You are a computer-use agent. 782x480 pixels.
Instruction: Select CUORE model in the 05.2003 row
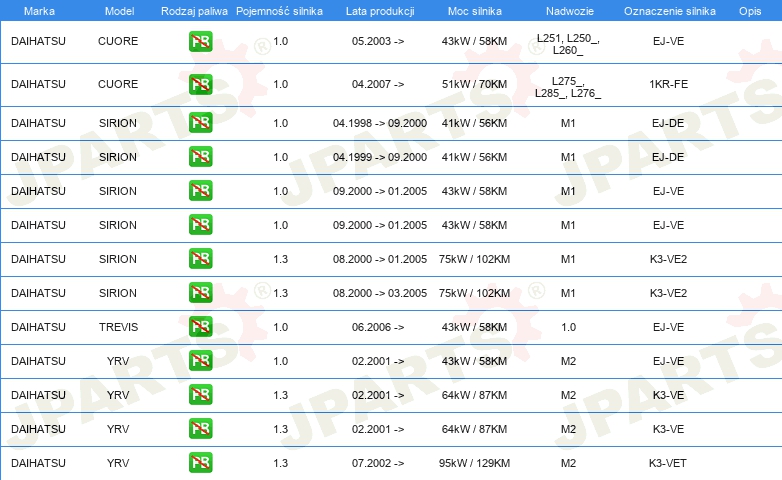coord(118,41)
